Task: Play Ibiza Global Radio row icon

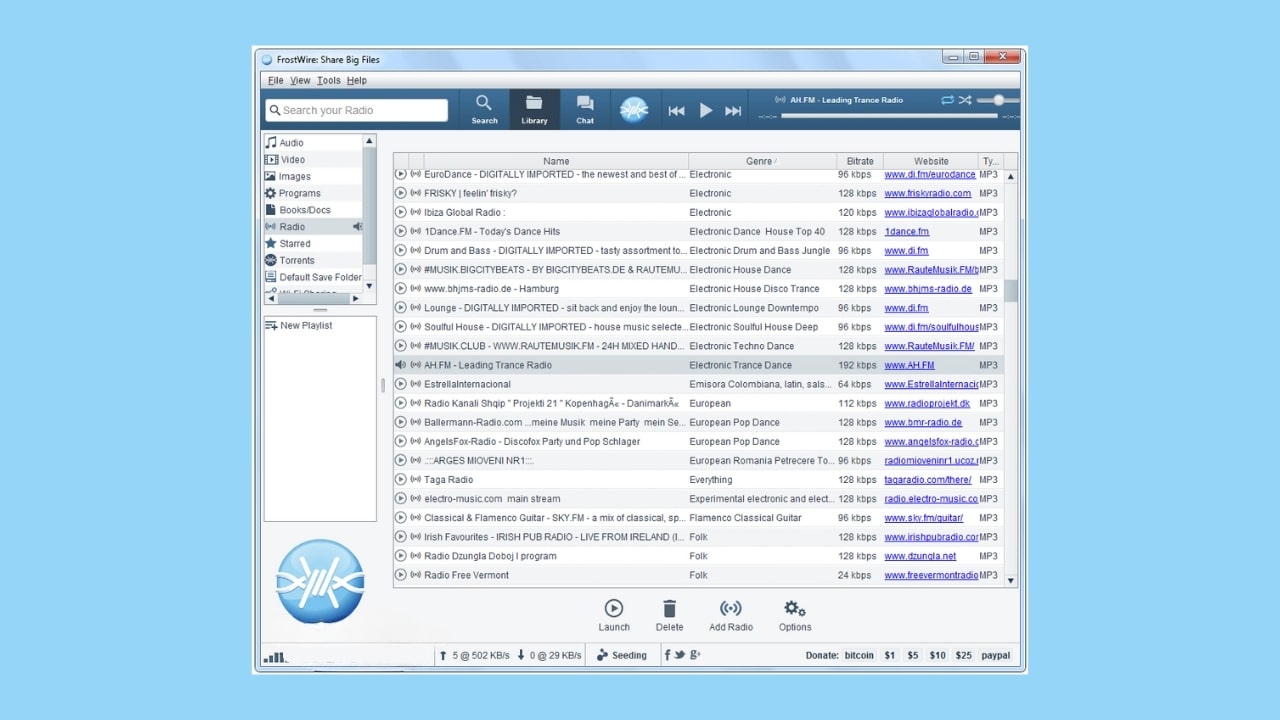Action: [x=401, y=212]
